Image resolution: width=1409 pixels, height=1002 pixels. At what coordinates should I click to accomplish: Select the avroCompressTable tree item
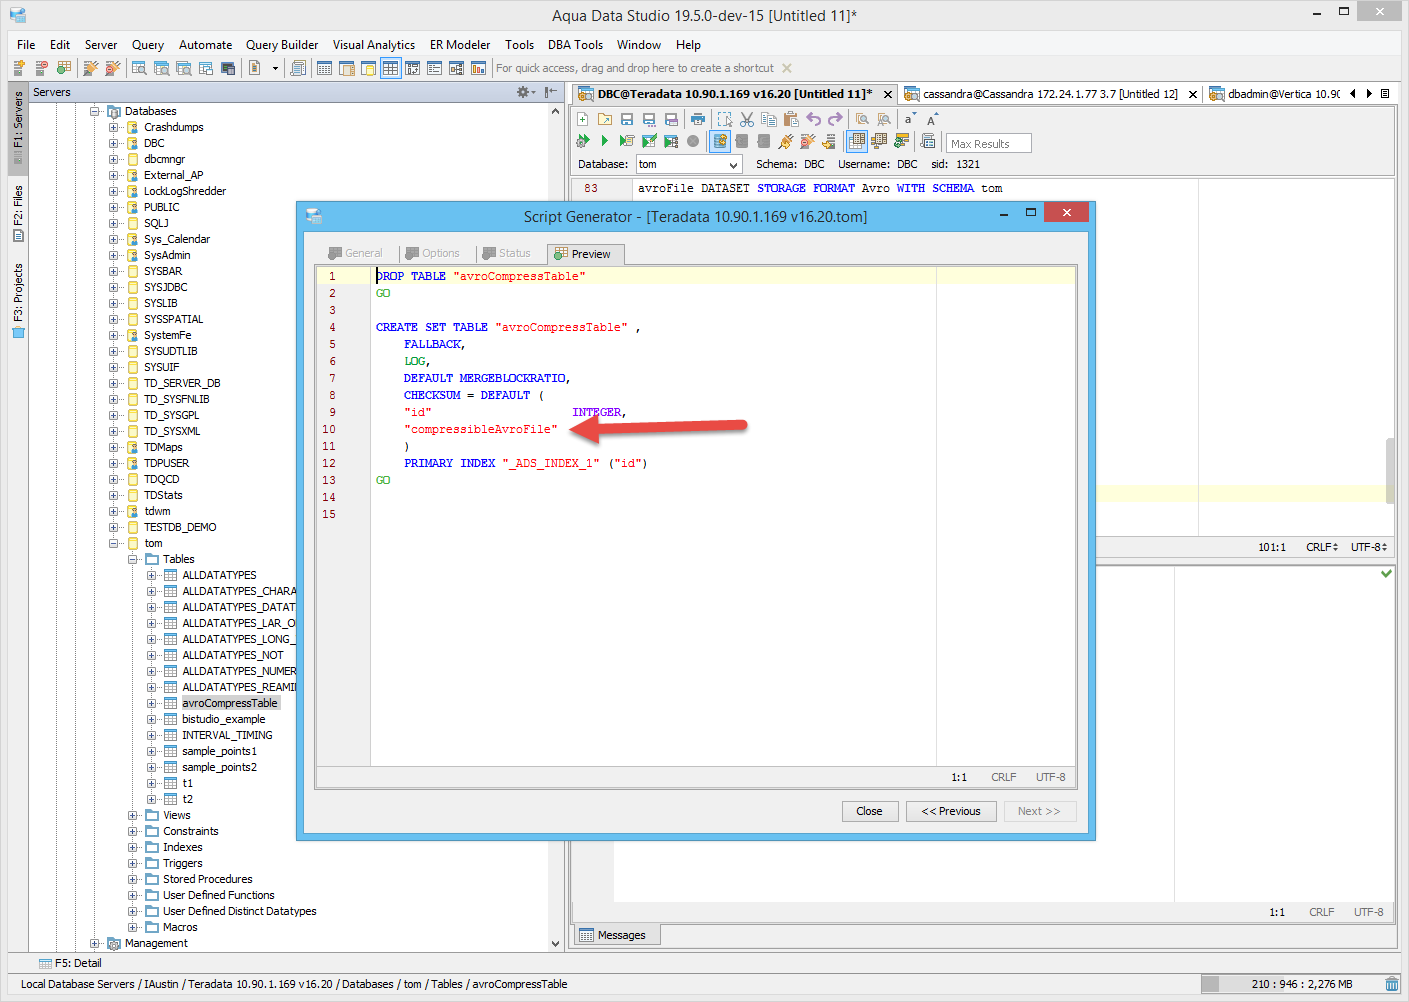click(x=230, y=703)
